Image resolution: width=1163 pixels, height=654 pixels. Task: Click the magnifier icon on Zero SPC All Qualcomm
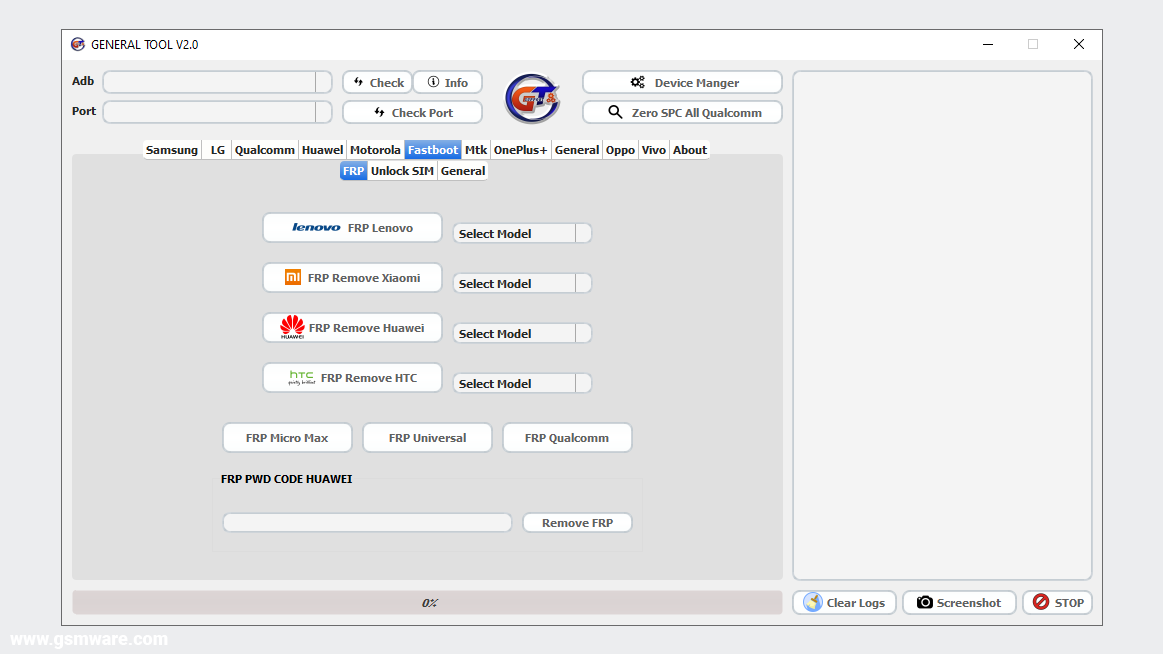coord(614,112)
